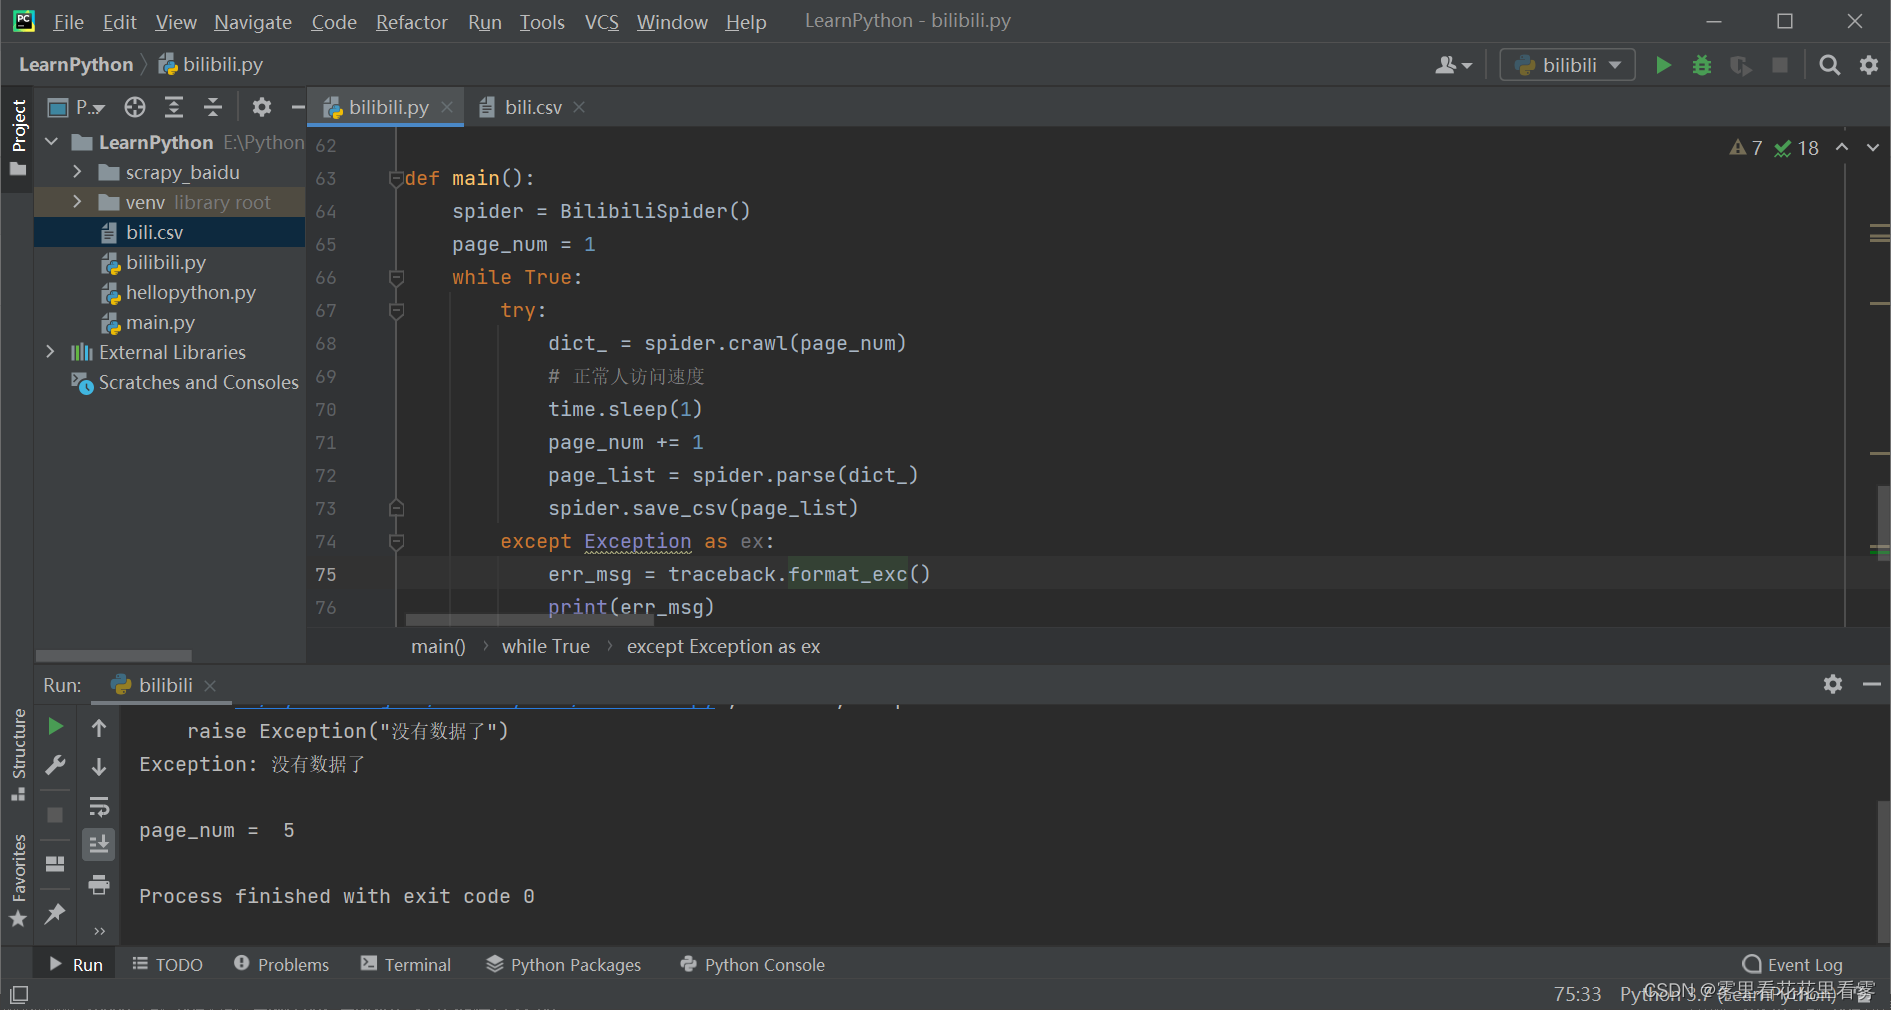Expand the venv library root folder

pos(77,202)
